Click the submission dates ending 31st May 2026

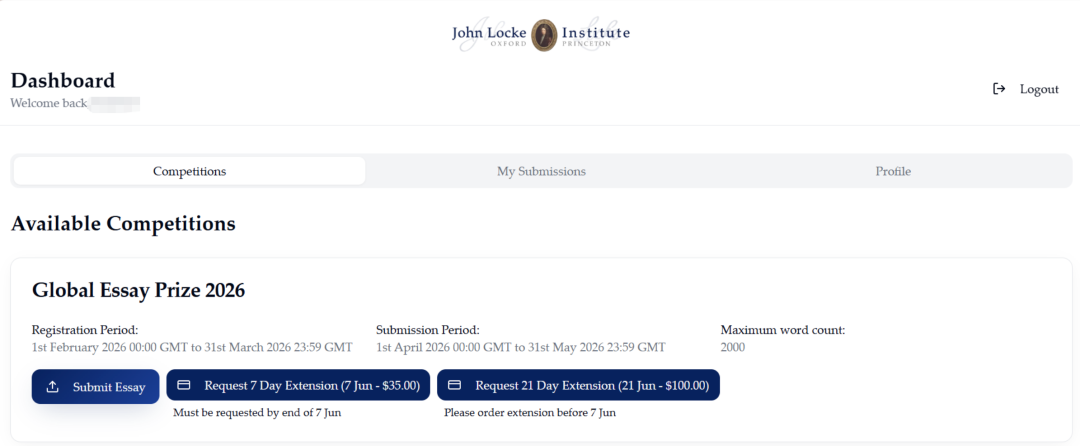point(521,348)
